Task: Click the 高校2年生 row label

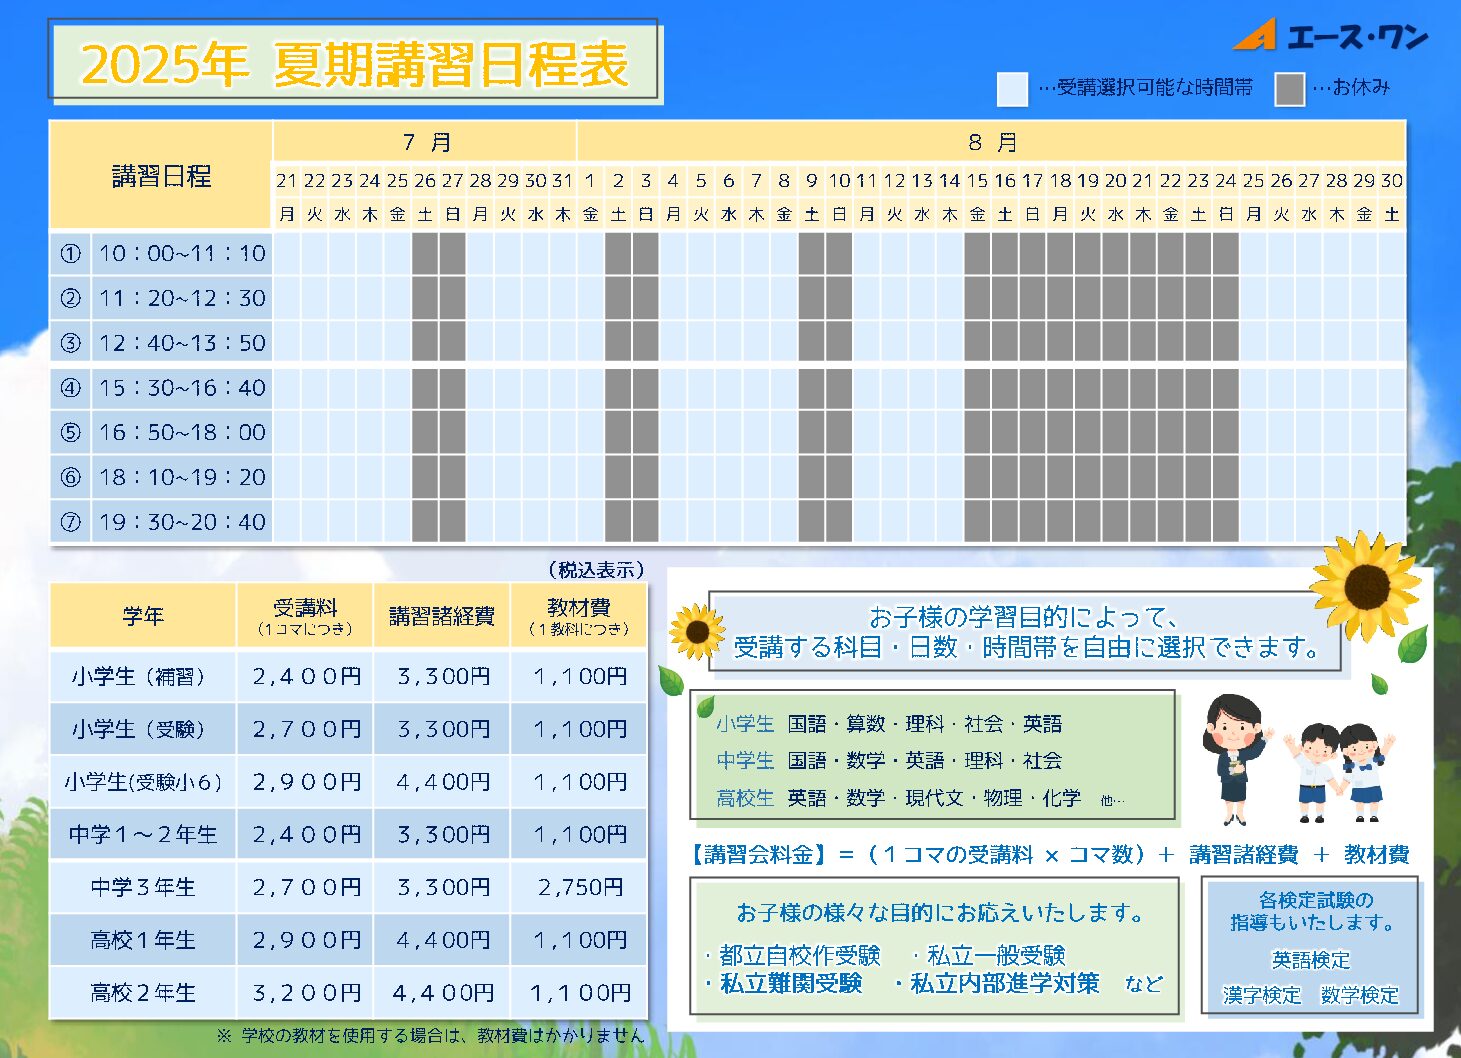Action: pyautogui.click(x=143, y=993)
